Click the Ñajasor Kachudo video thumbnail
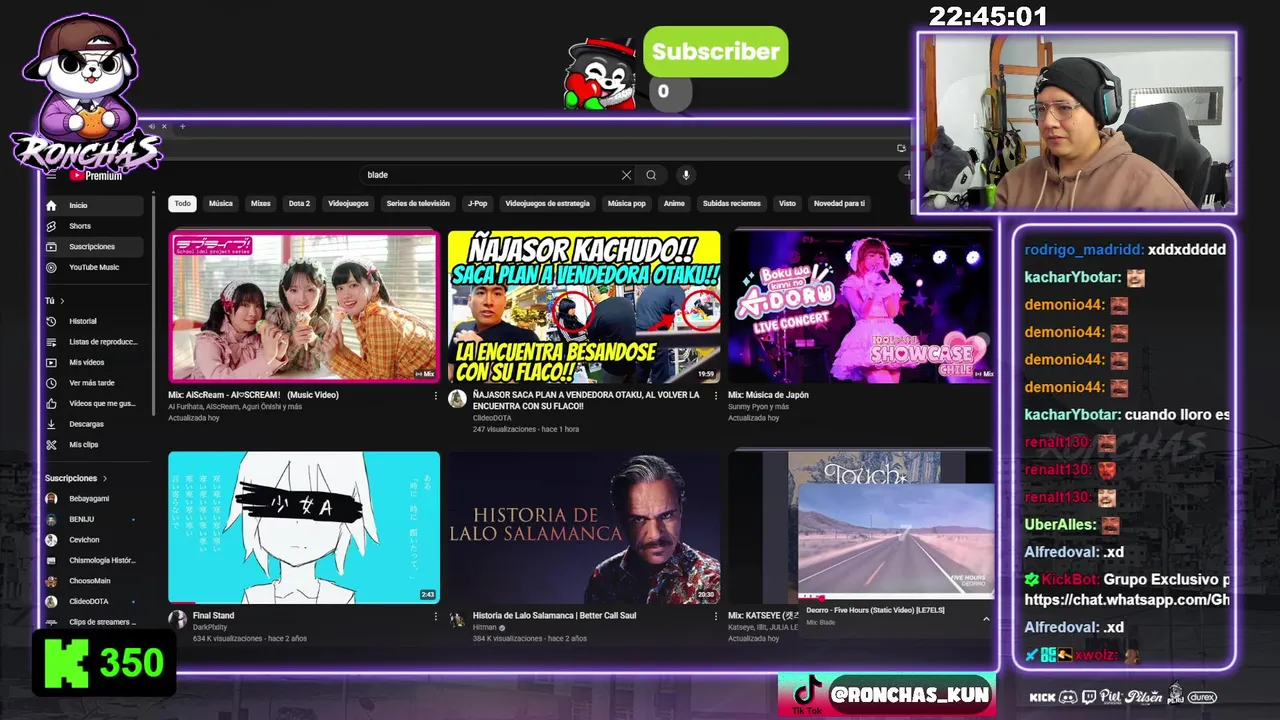 (584, 307)
